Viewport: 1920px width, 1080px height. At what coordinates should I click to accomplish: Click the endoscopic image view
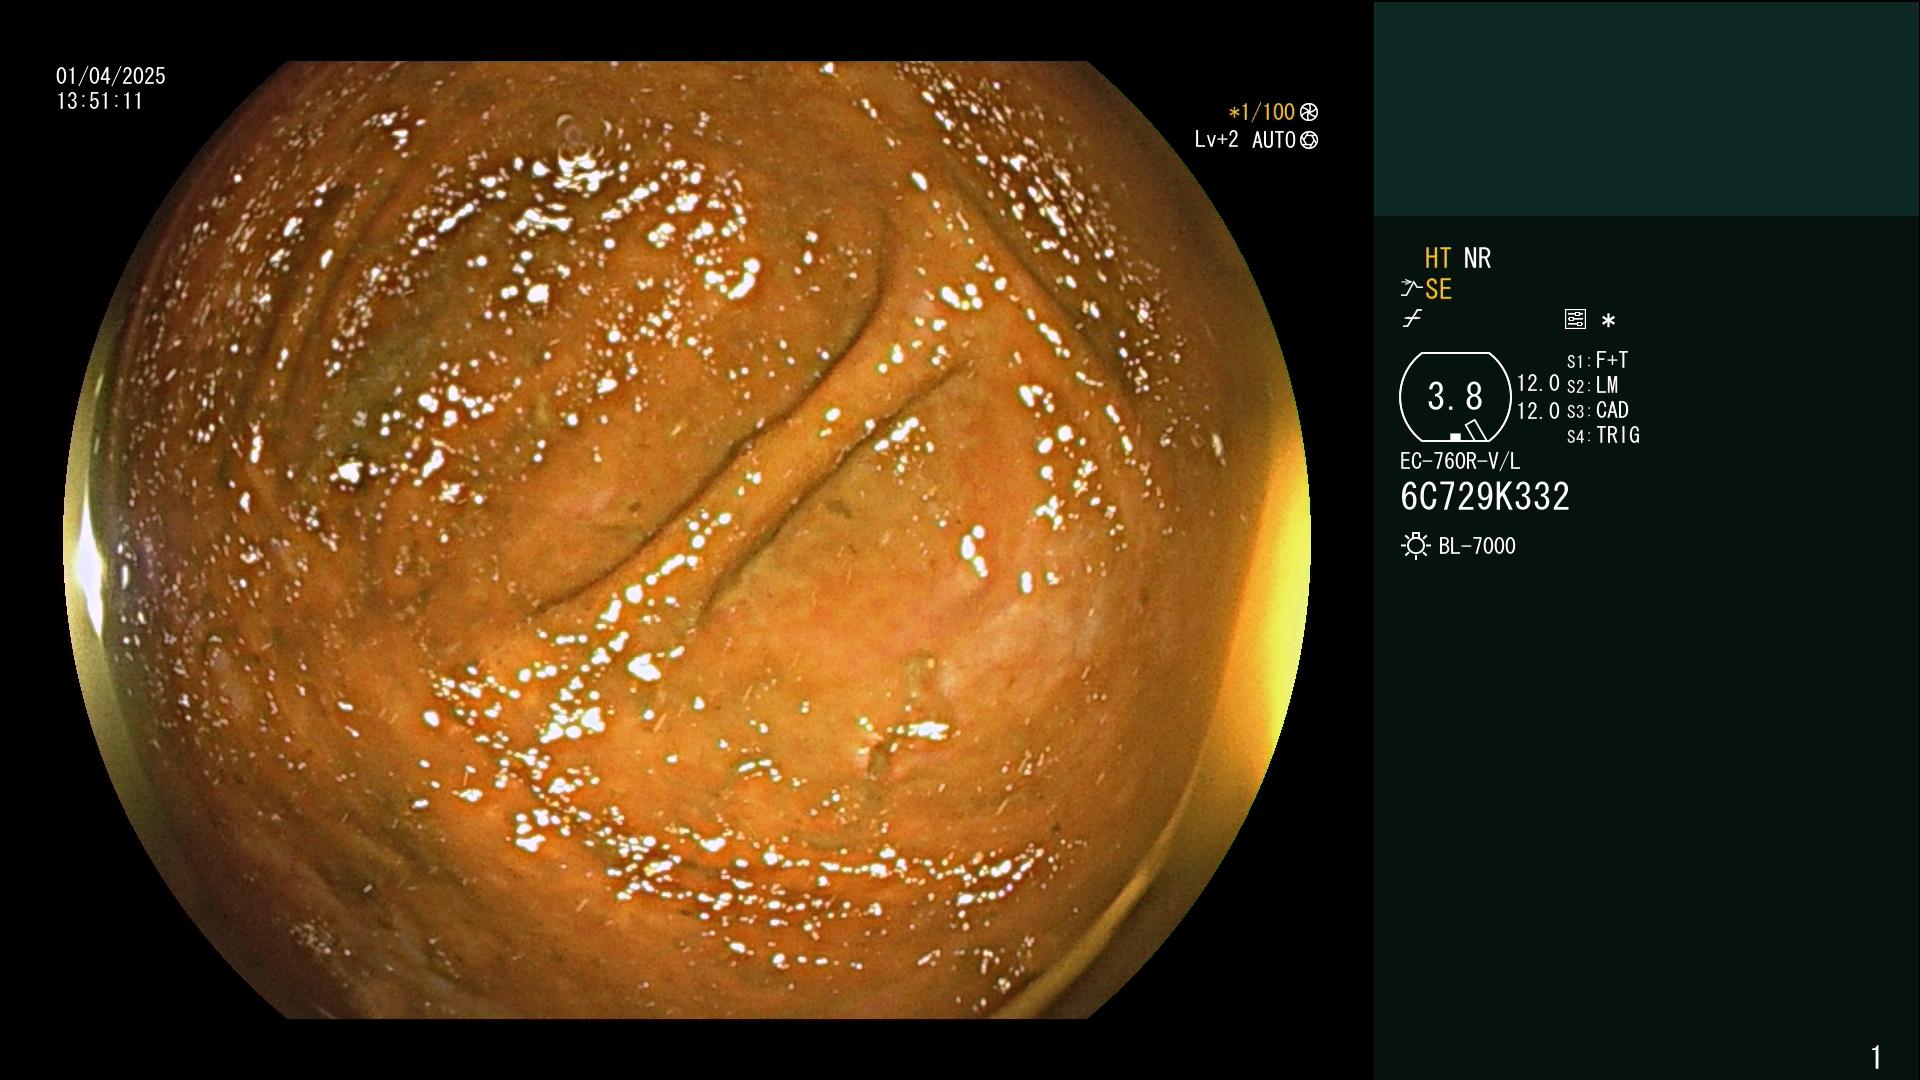pyautogui.click(x=687, y=540)
